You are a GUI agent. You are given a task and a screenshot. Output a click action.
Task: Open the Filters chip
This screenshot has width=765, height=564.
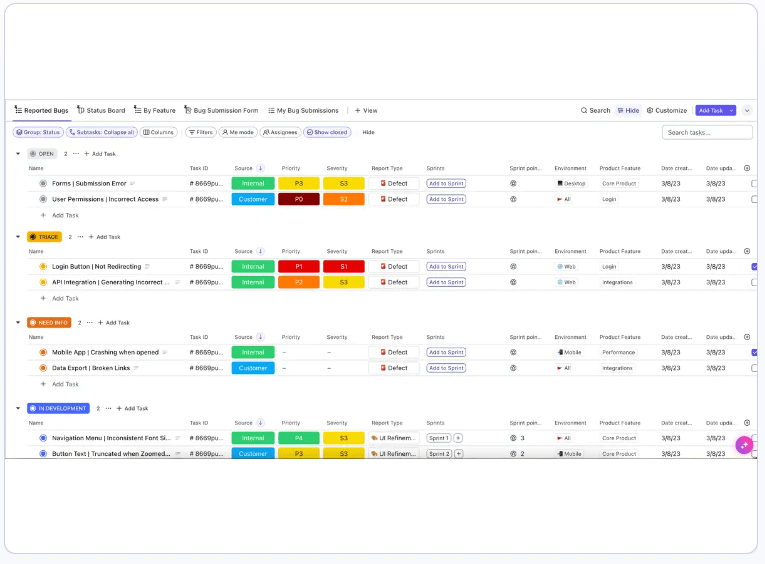(x=201, y=132)
